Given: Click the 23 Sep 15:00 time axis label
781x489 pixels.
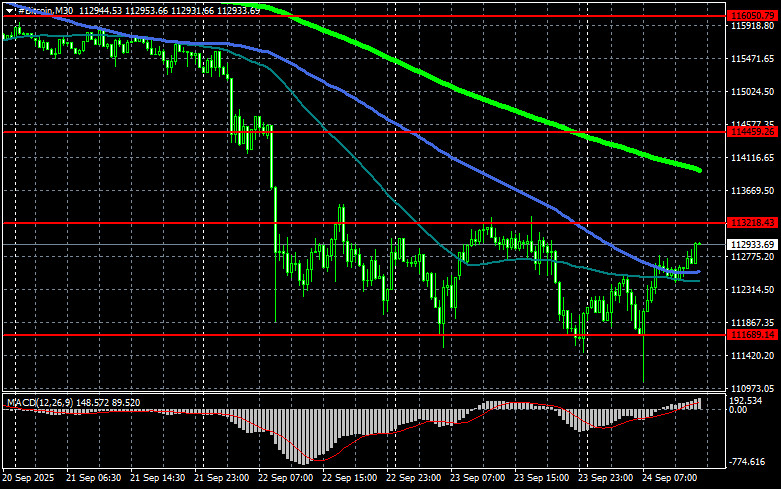Looking at the screenshot, I should [x=543, y=478].
